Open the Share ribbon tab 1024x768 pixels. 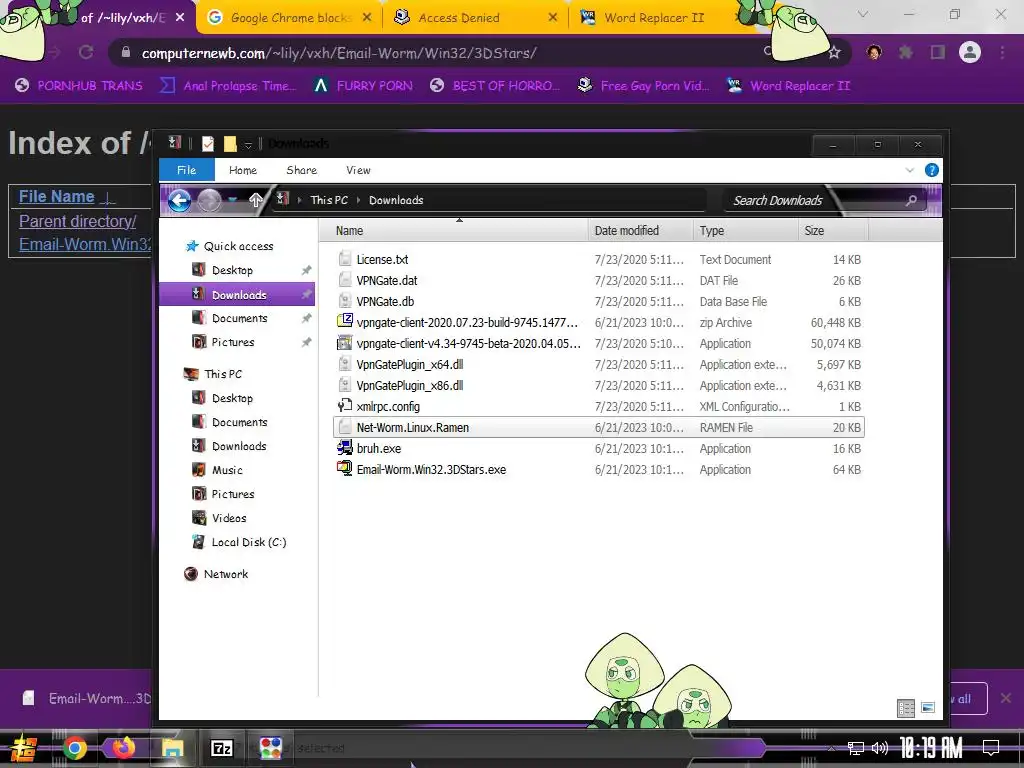[302, 170]
